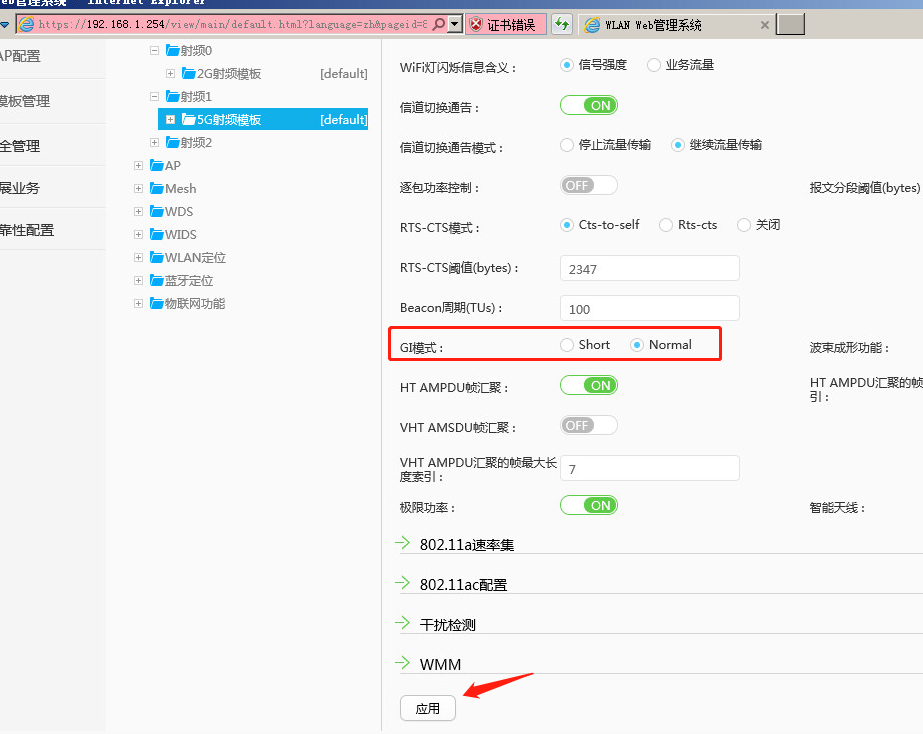This screenshot has width=923, height=734.
Task: Select Normal GI模式 option
Action: point(637,345)
